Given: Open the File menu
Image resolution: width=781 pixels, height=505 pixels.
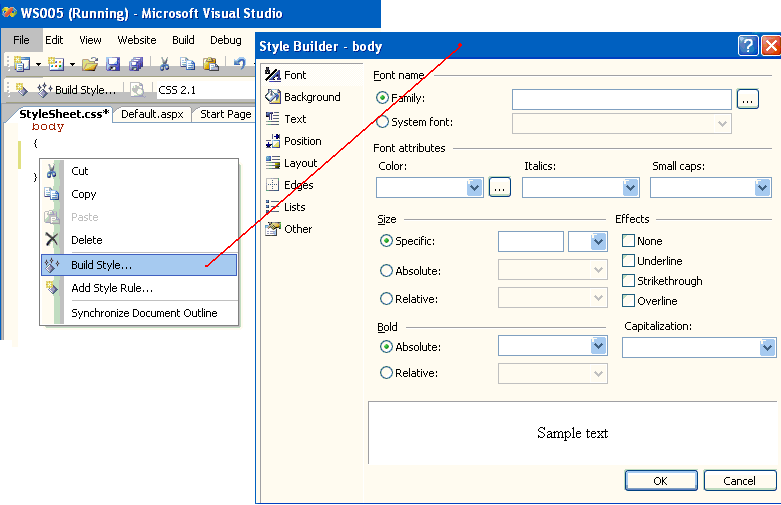Looking at the screenshot, I should coord(21,40).
